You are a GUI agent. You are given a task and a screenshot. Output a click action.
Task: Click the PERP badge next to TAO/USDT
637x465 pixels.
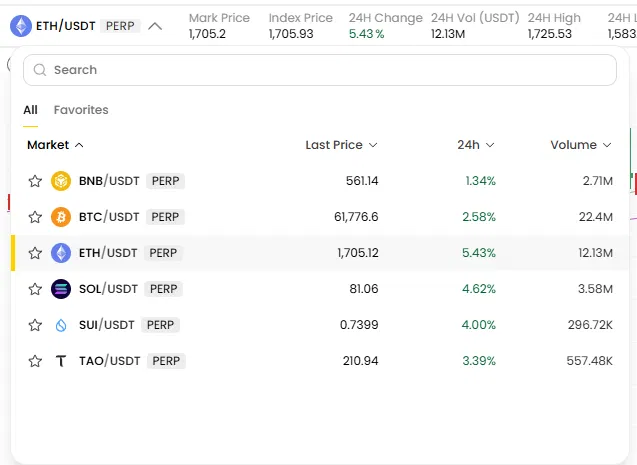166,361
